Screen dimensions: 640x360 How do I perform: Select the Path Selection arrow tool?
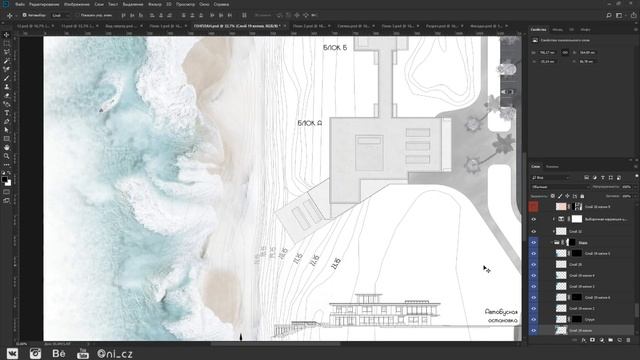7,130
